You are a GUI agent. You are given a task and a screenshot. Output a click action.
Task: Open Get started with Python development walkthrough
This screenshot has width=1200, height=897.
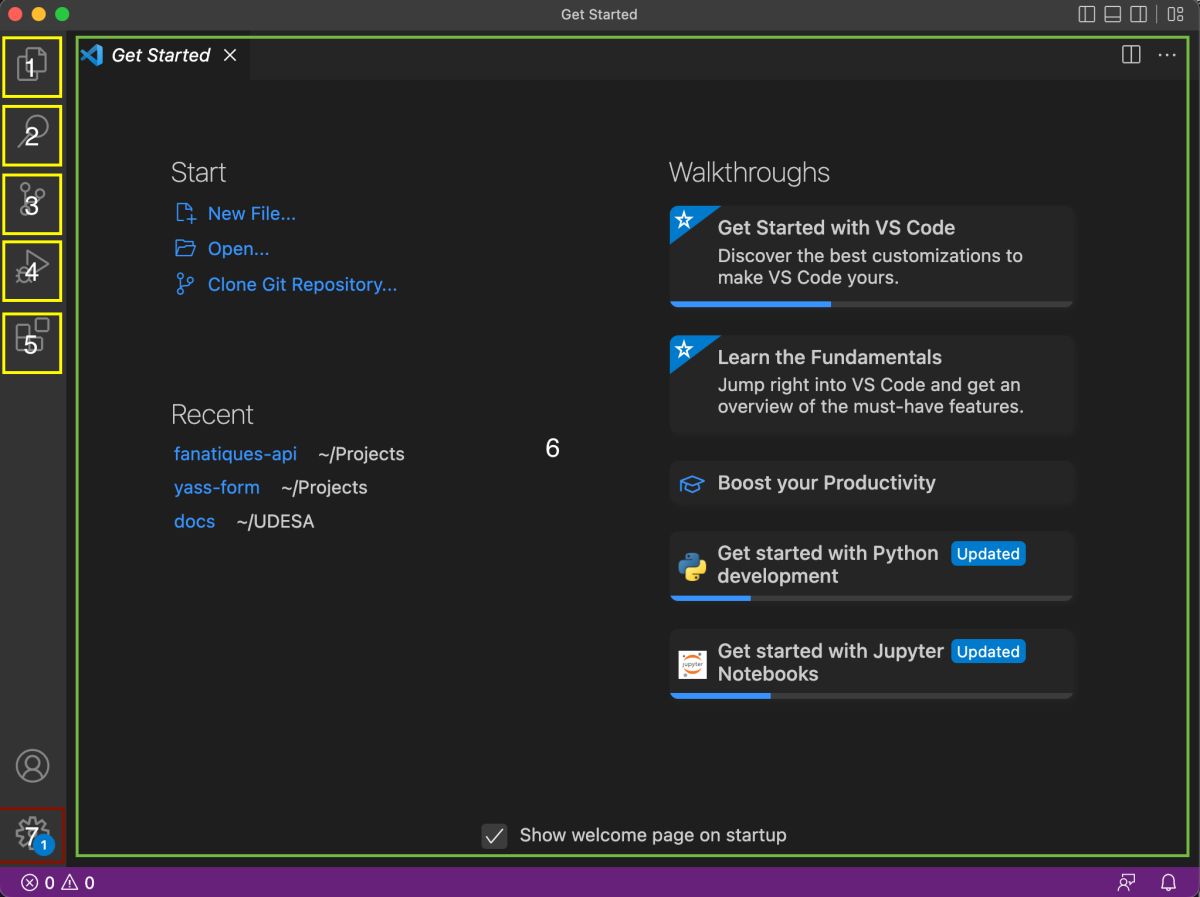tap(872, 566)
